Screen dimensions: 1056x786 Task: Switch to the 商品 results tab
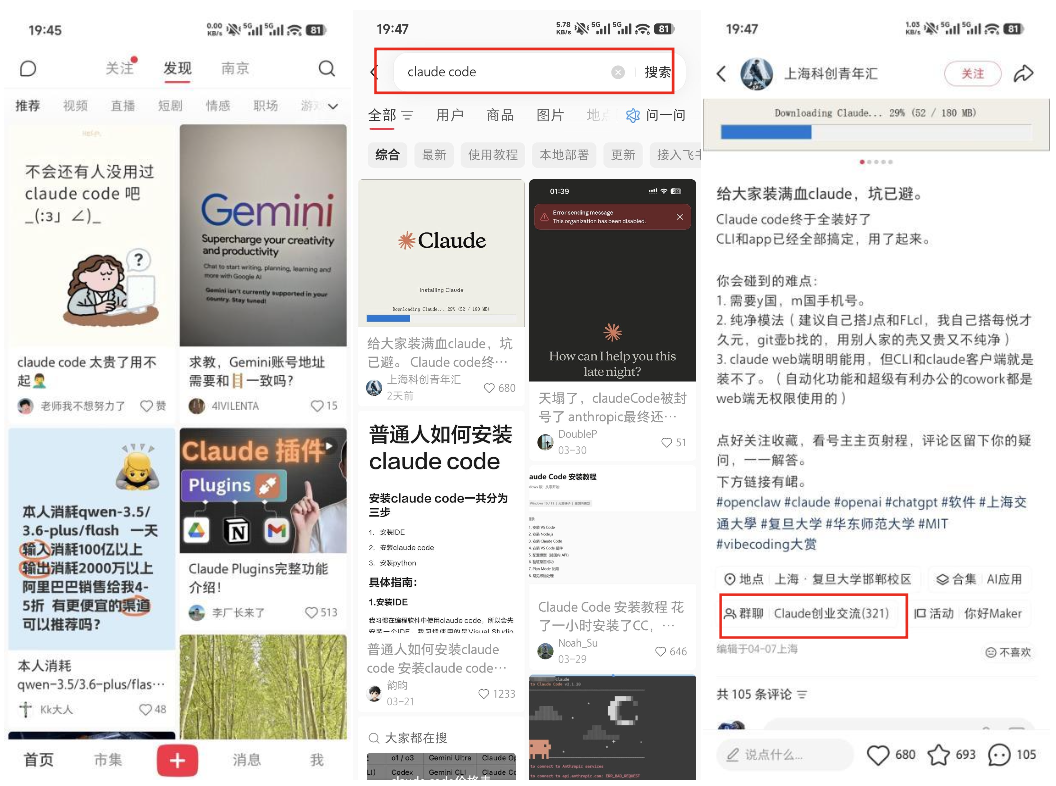pos(500,115)
